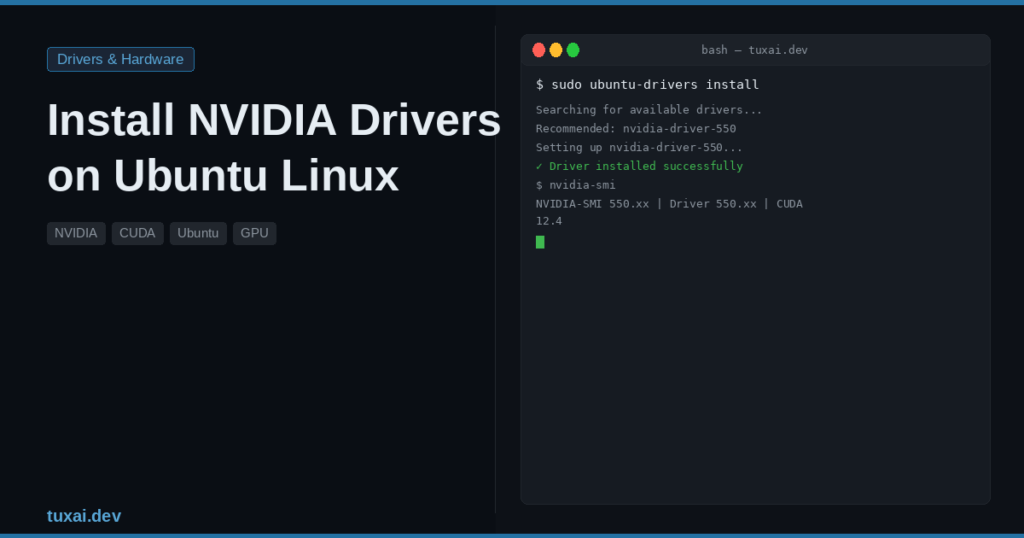Click the '$ nvidia-smi' command line
The image size is (1024, 538).
(x=575, y=185)
